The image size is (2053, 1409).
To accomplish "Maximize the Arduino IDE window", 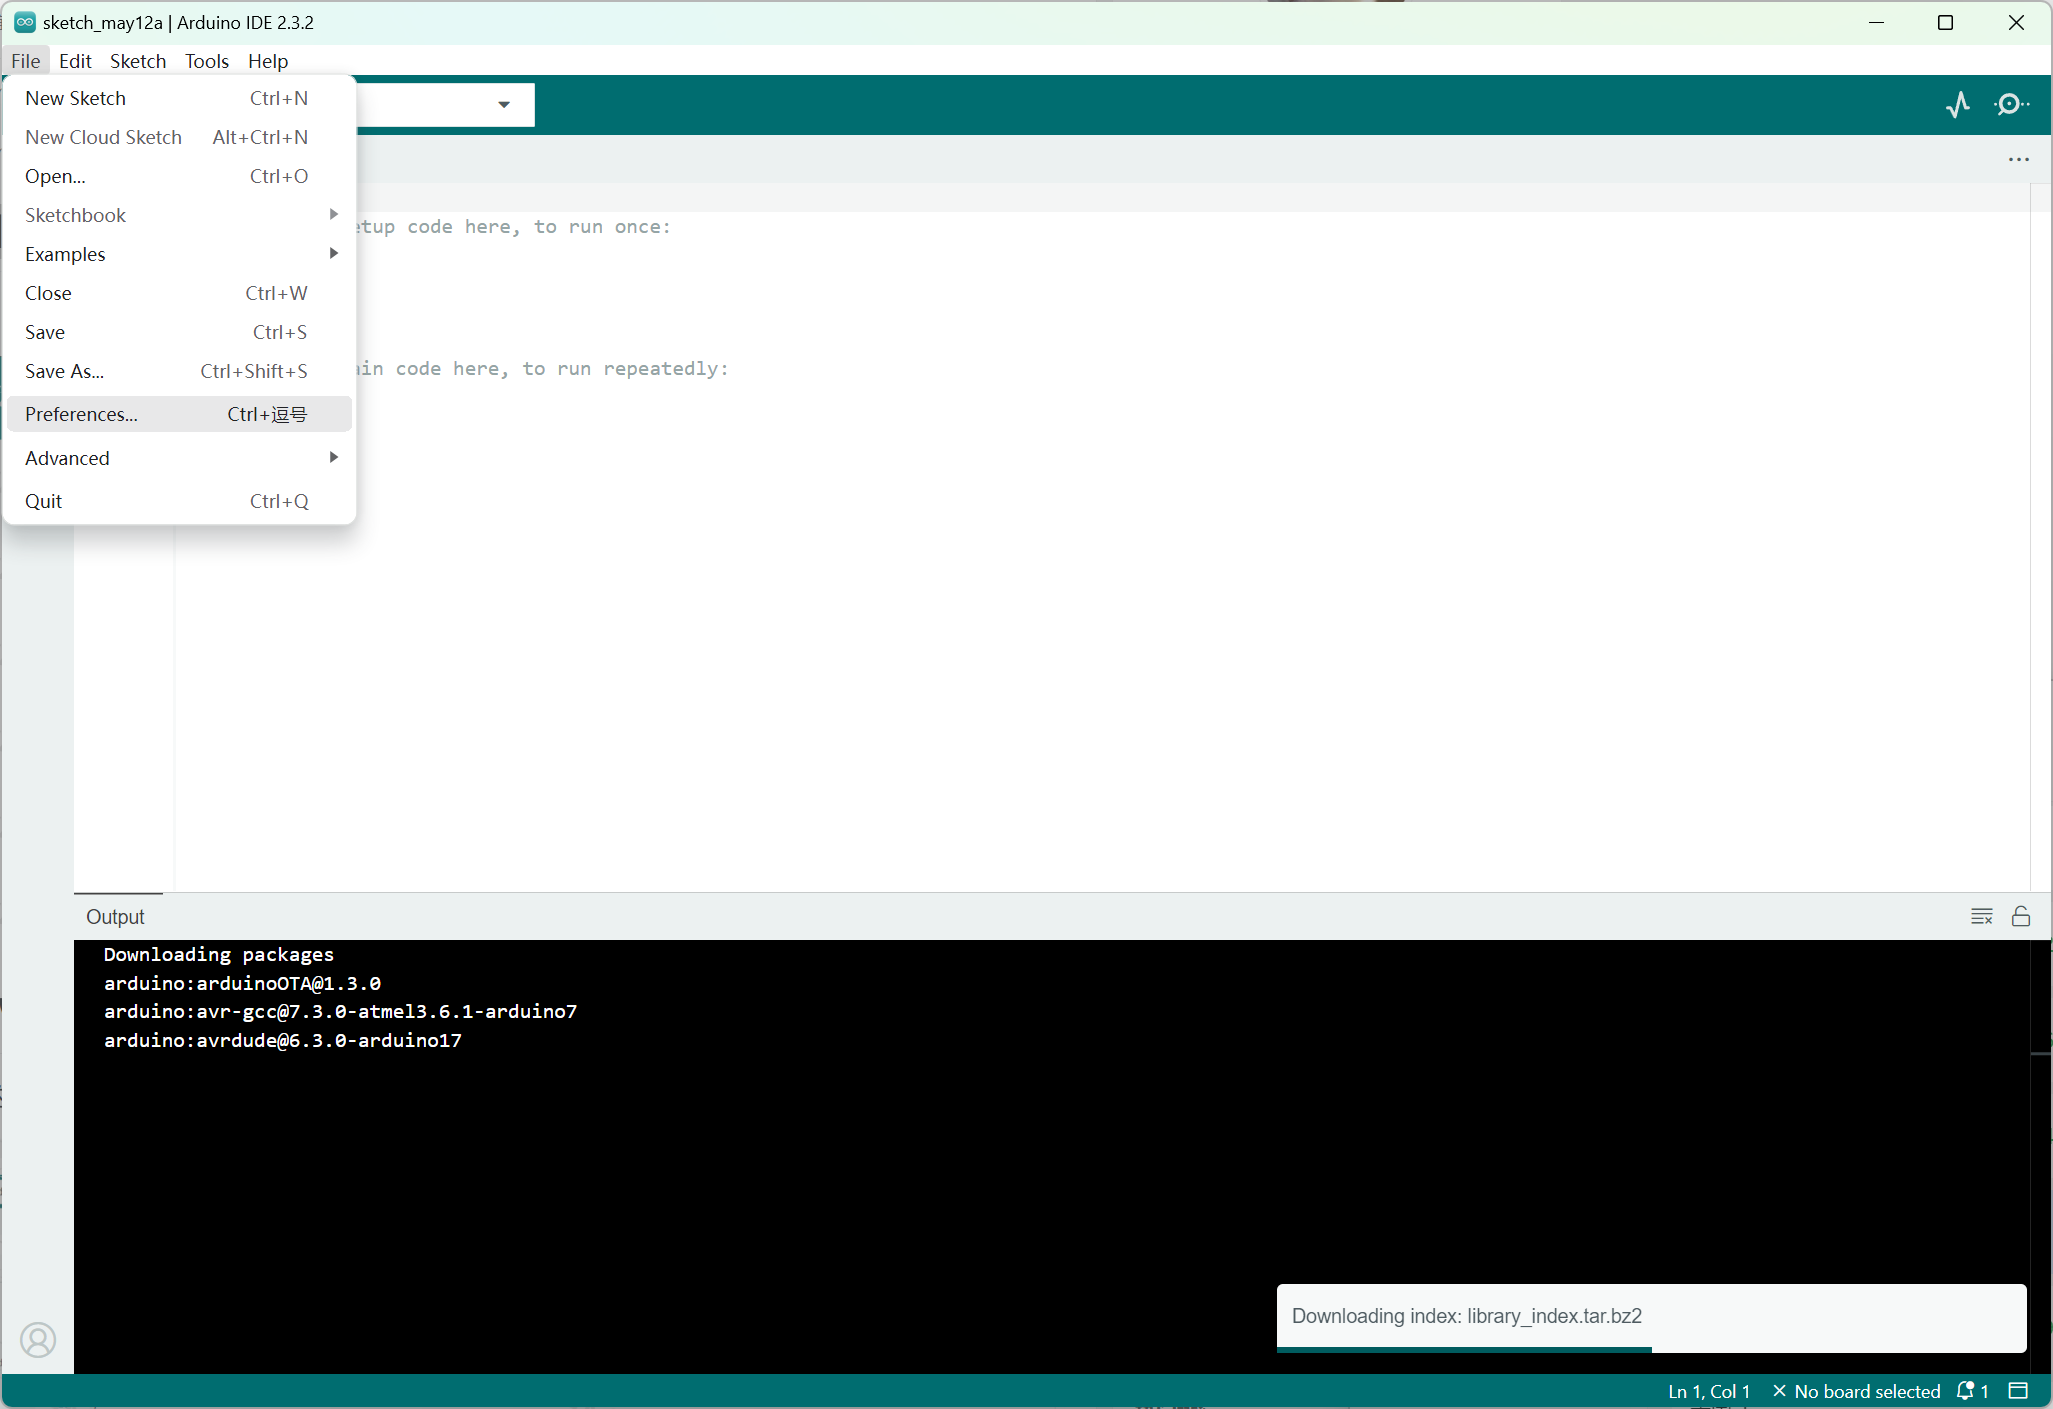I will tap(1945, 22).
